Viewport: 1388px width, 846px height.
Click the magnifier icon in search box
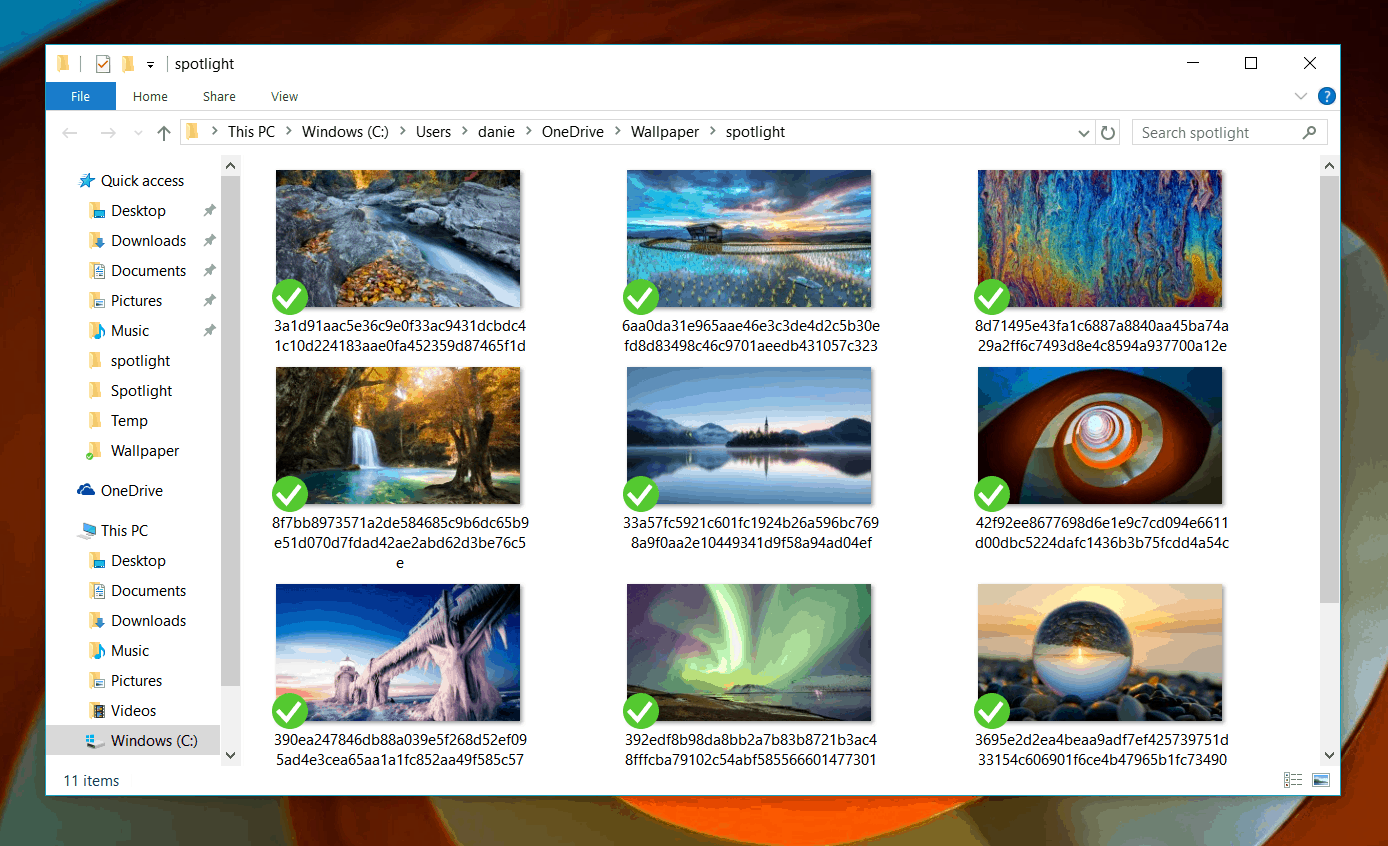click(x=1309, y=132)
